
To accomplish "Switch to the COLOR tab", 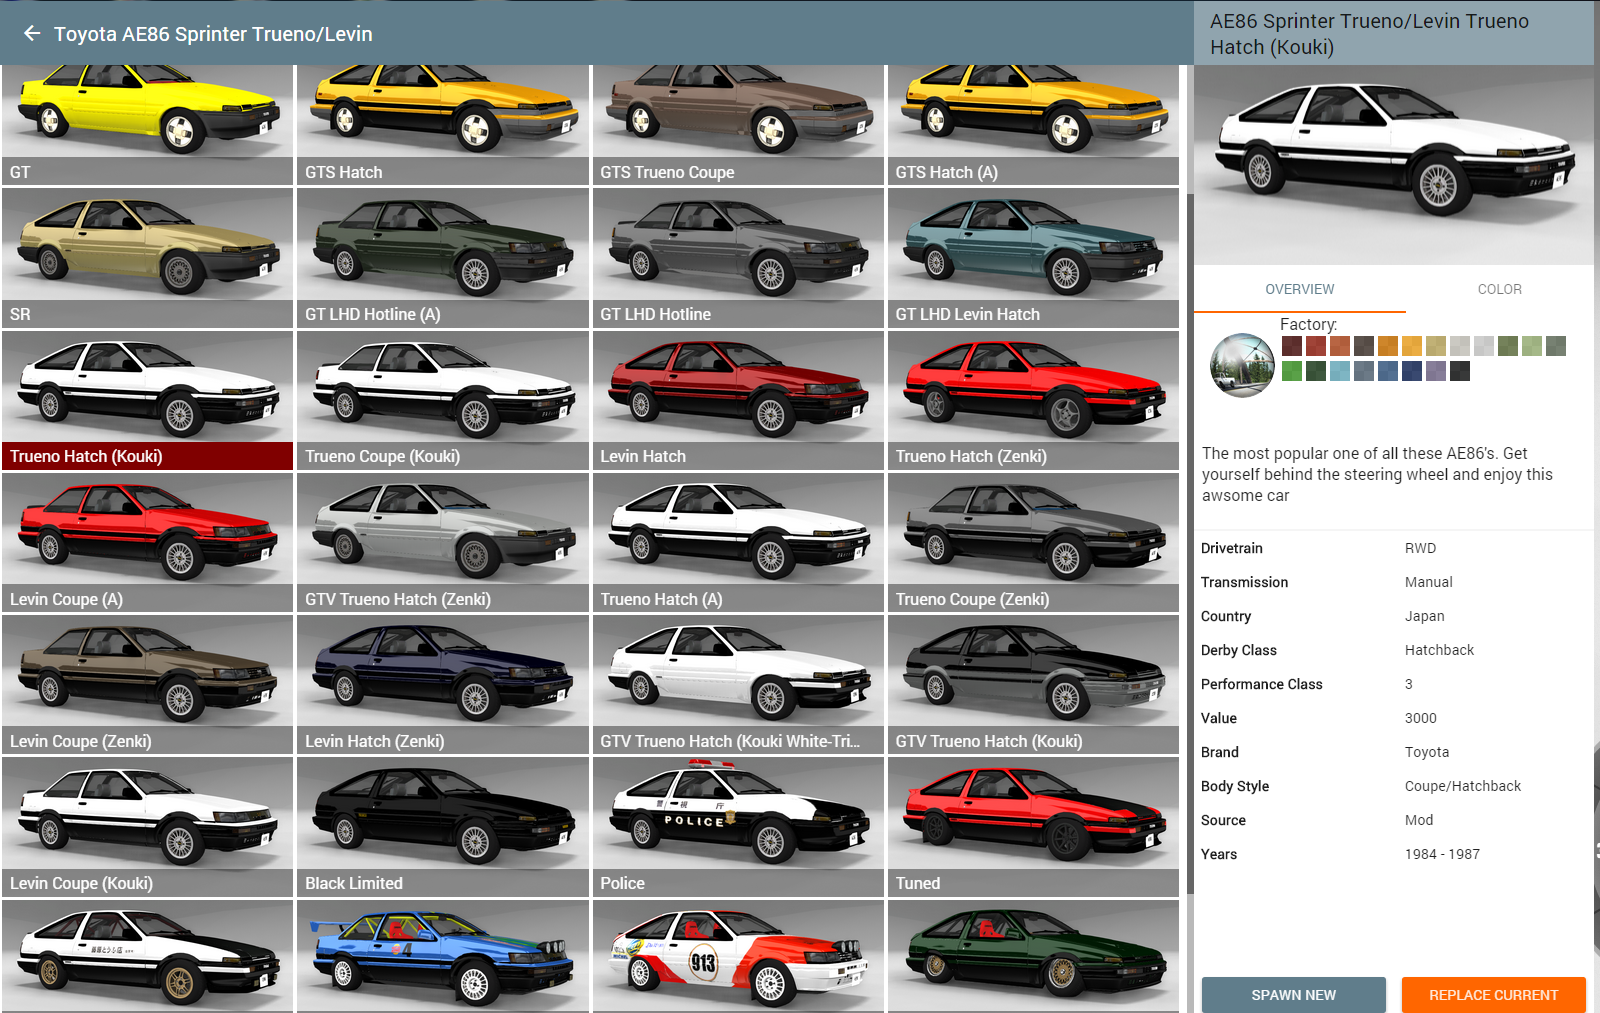I will pyautogui.click(x=1499, y=289).
